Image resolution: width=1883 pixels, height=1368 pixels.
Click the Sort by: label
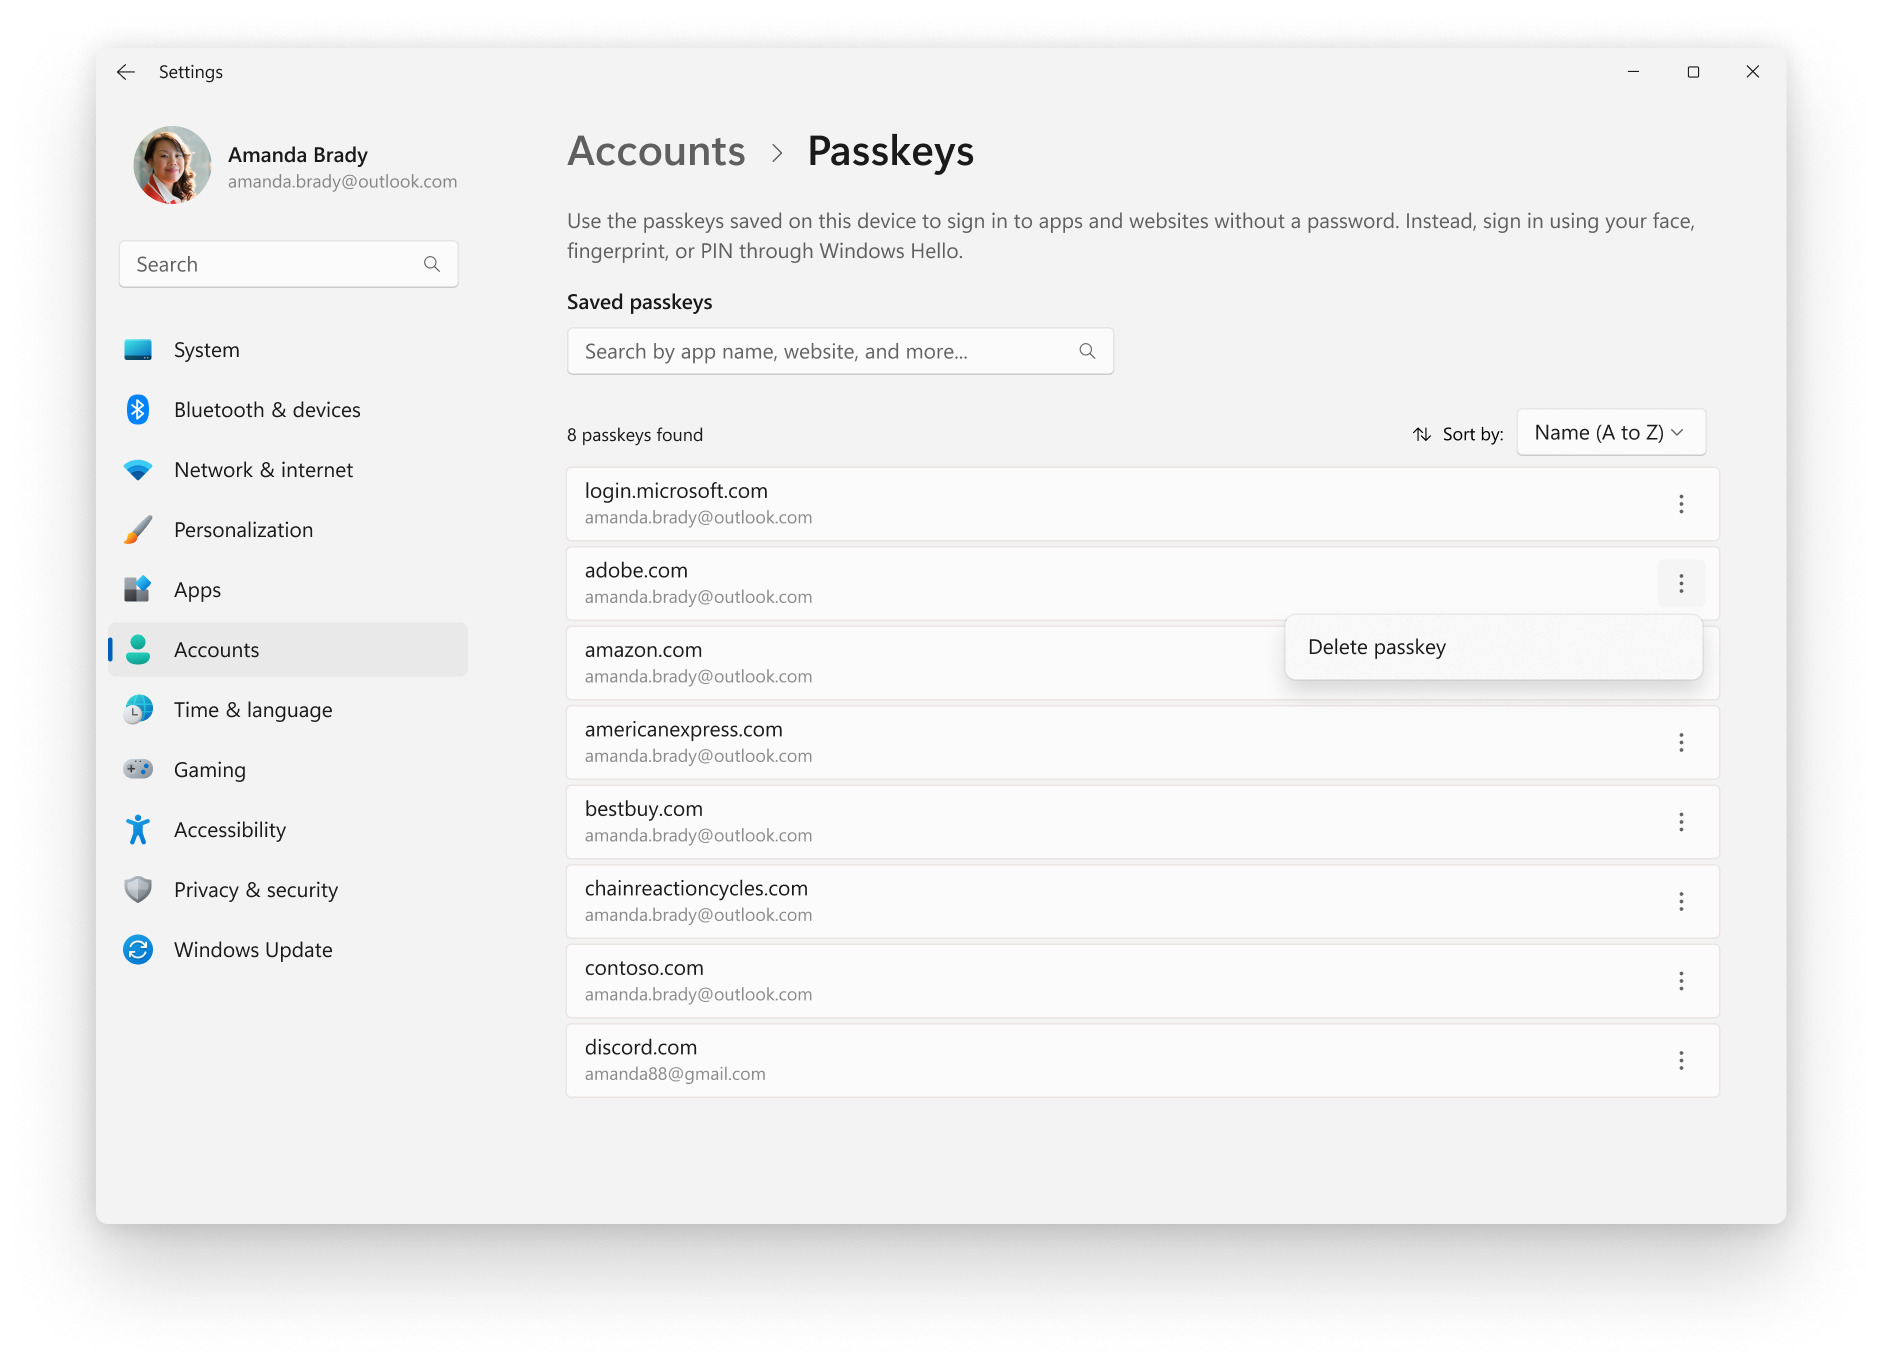1473,434
